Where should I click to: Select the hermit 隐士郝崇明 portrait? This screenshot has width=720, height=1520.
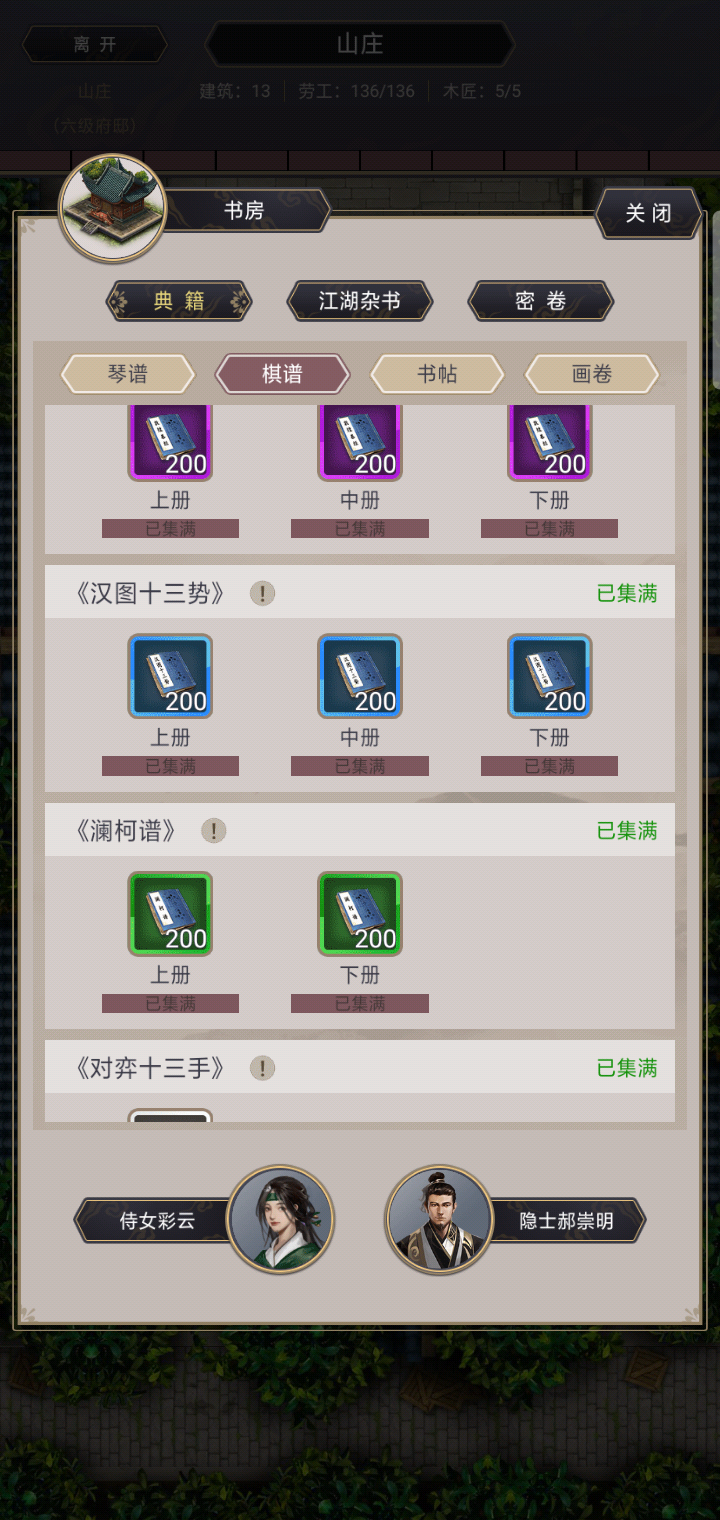pos(440,1219)
